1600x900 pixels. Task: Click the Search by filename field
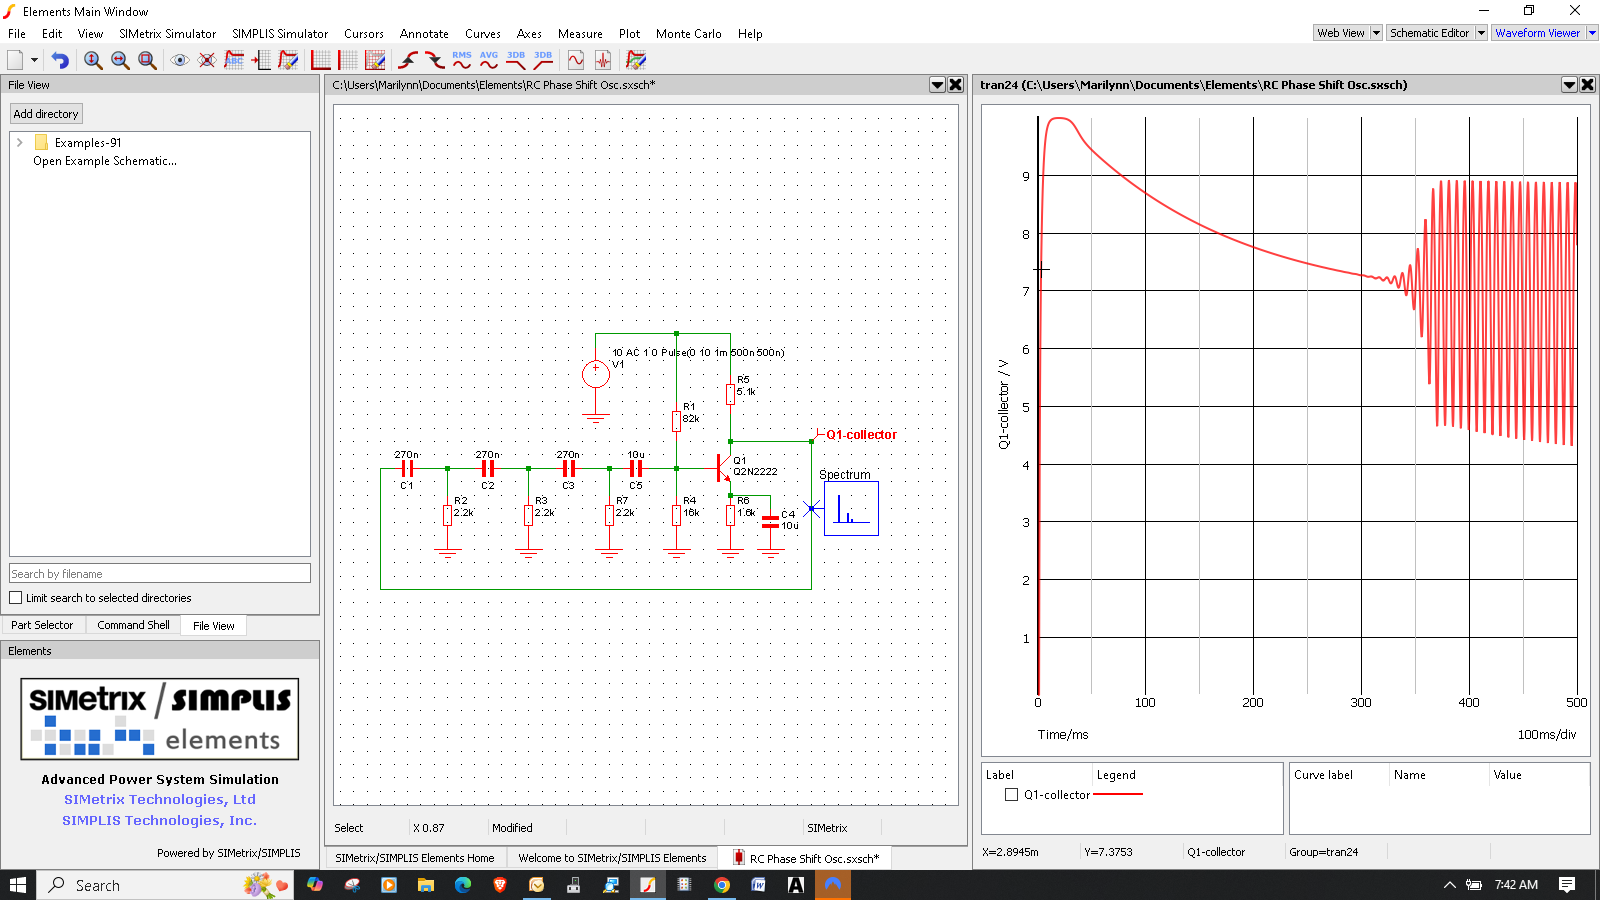tap(160, 574)
